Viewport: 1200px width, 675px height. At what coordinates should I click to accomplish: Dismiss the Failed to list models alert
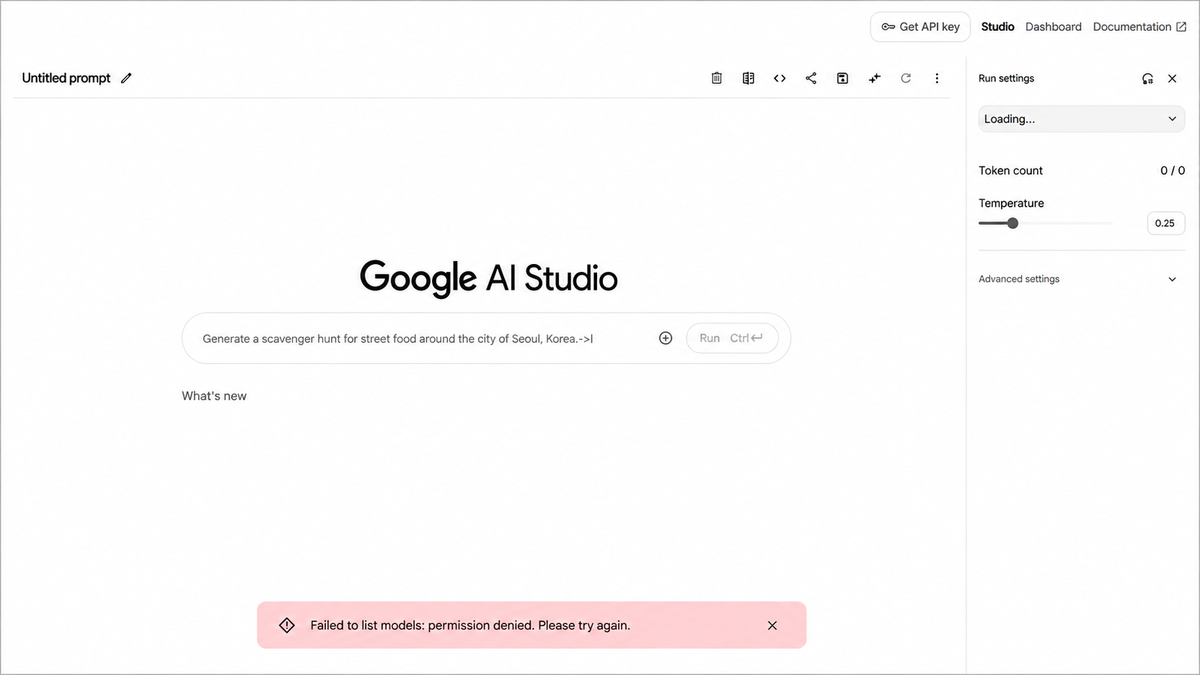click(x=772, y=625)
